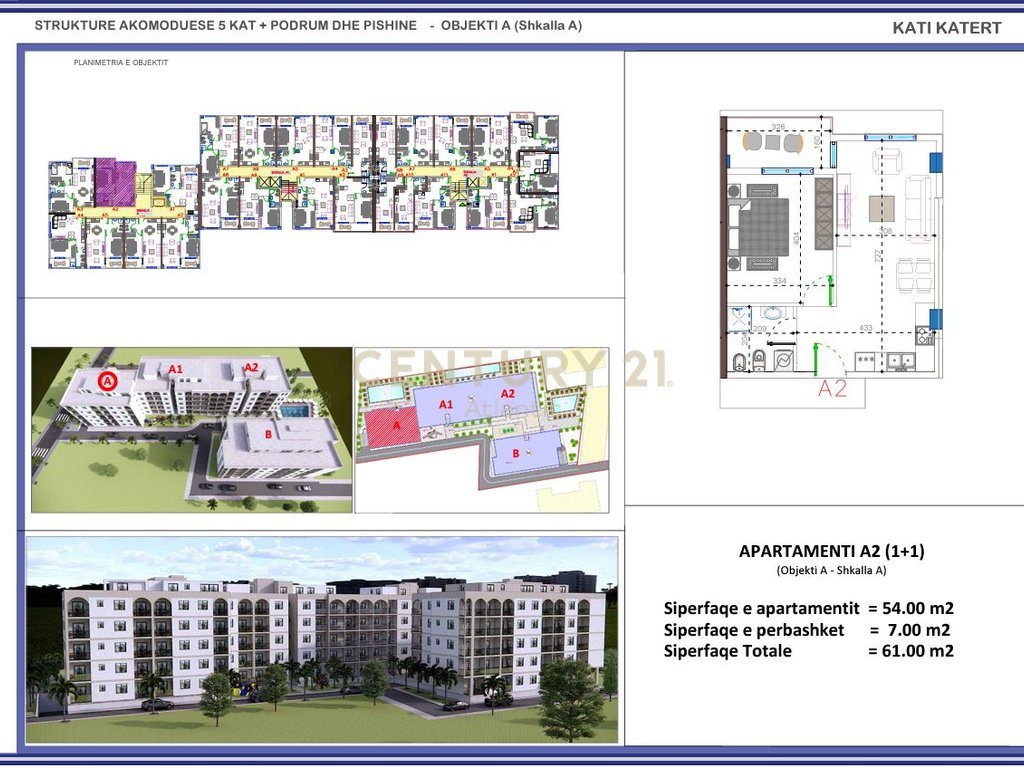Click the '= 54.00 m2' value
Image resolution: width=1024 pixels, height=768 pixels.
pos(911,609)
